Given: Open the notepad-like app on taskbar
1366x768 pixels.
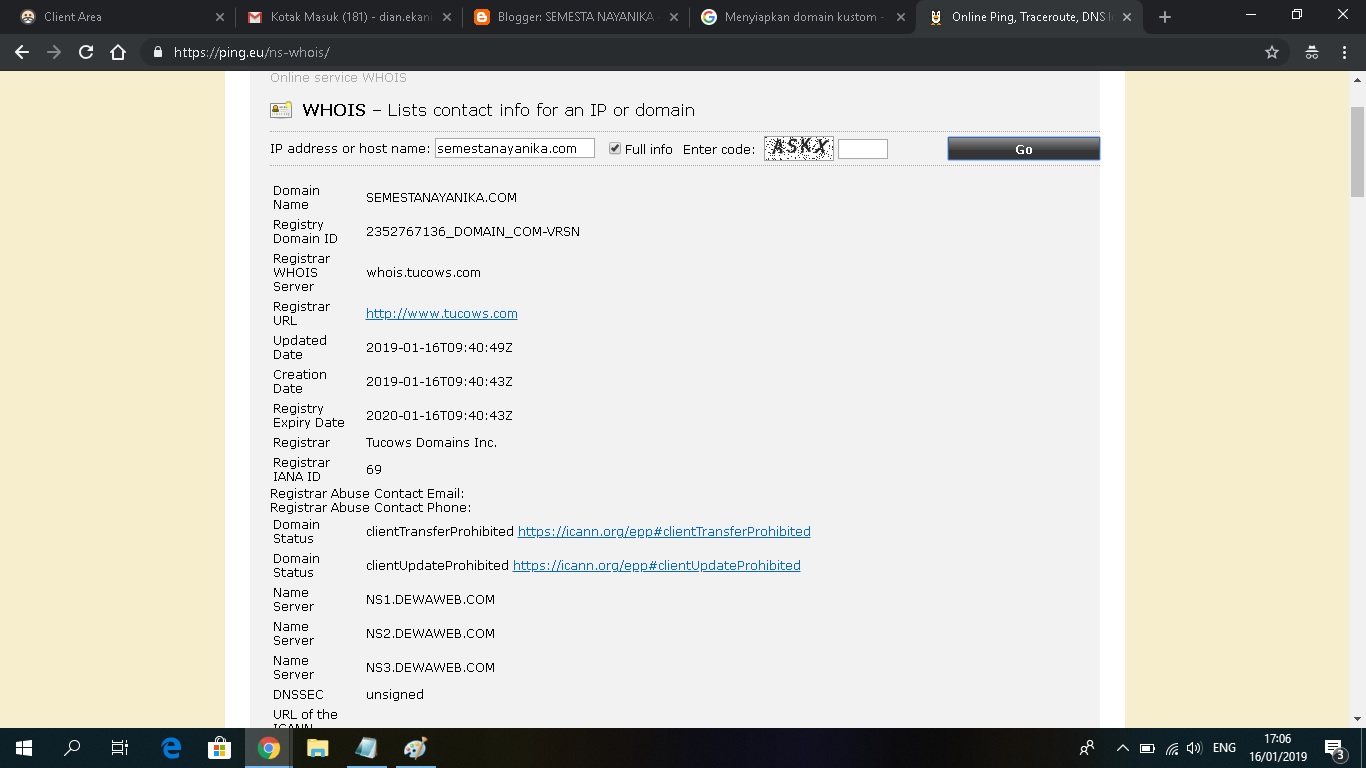Looking at the screenshot, I should point(366,748).
